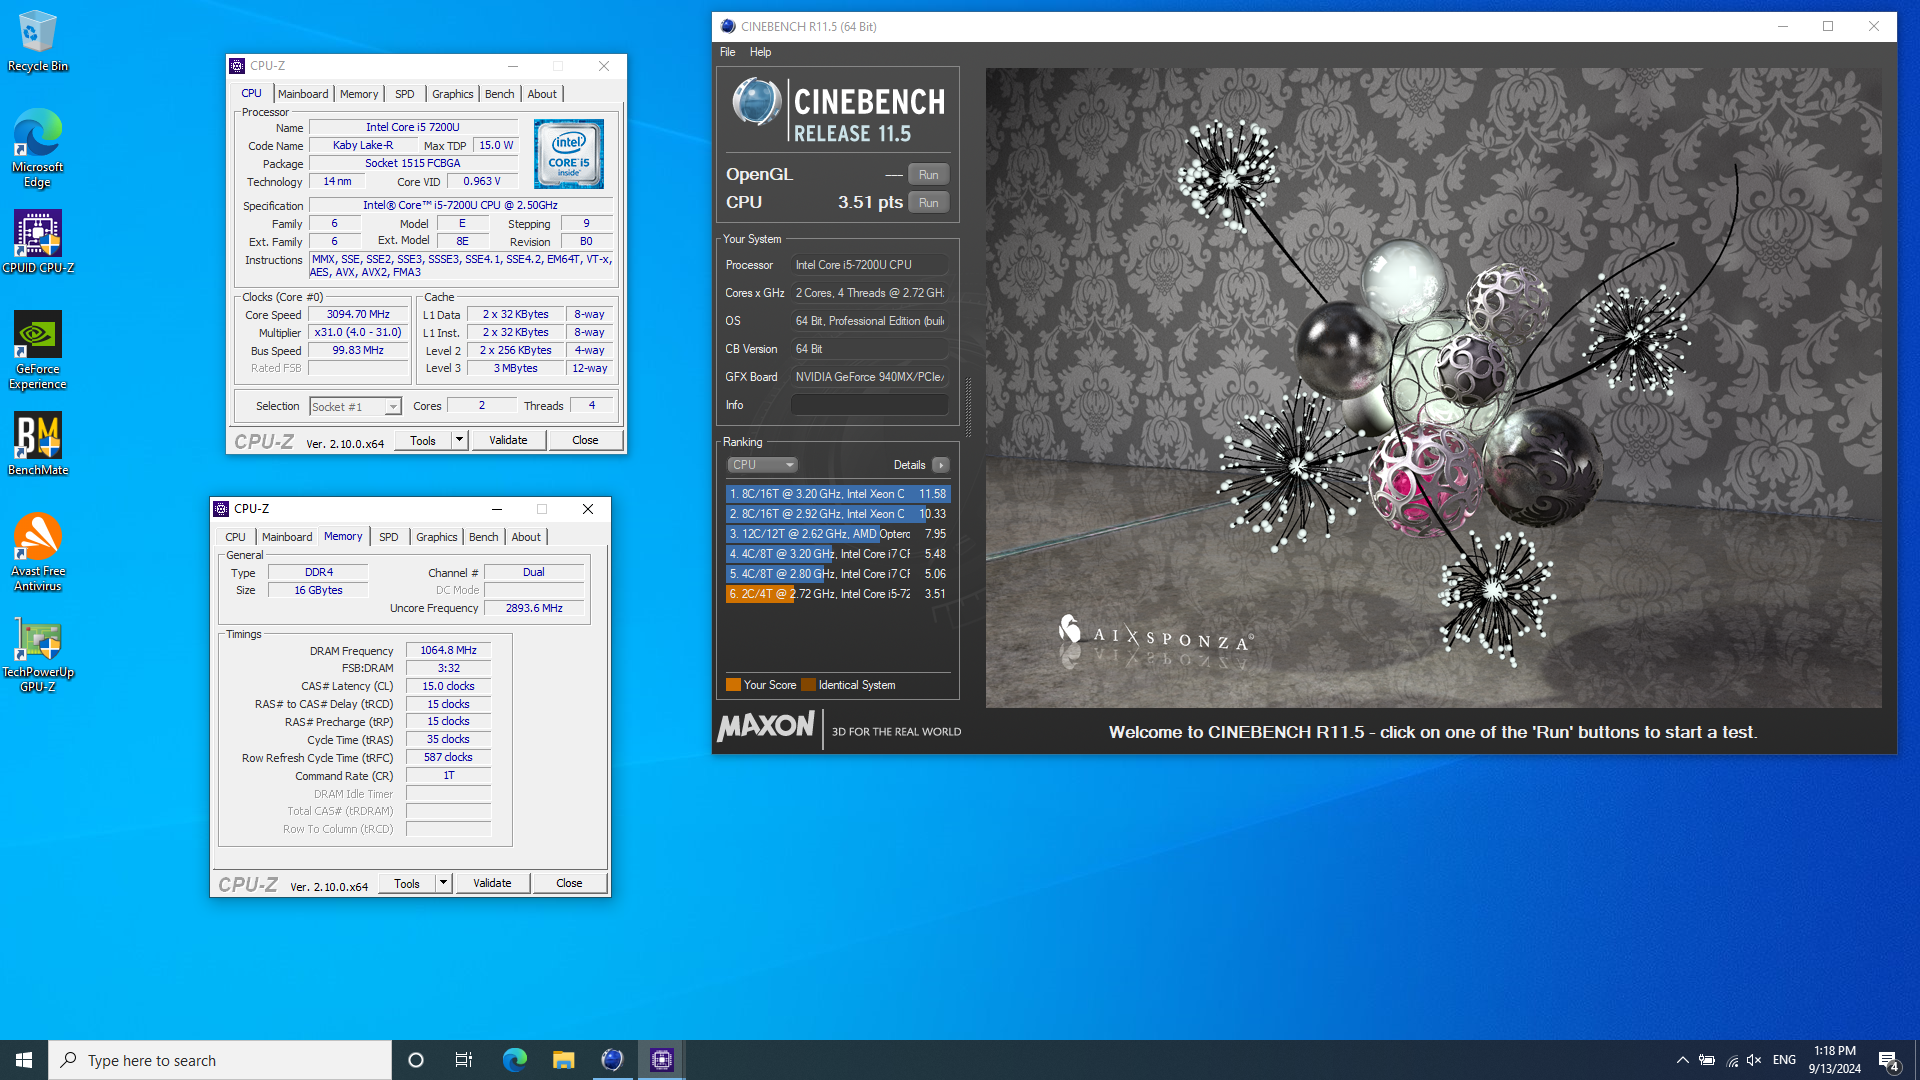Viewport: 1920px width, 1080px height.
Task: Click Close button in top CPU-Z window
Action: 585,440
